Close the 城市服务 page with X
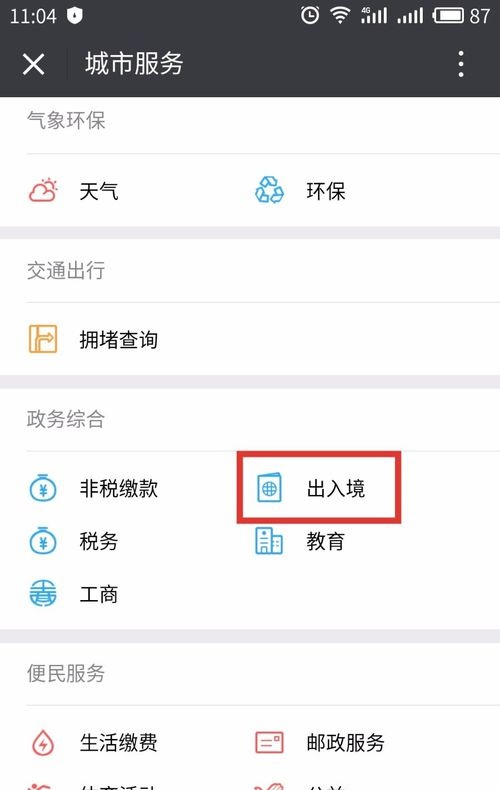 pyautogui.click(x=33, y=64)
